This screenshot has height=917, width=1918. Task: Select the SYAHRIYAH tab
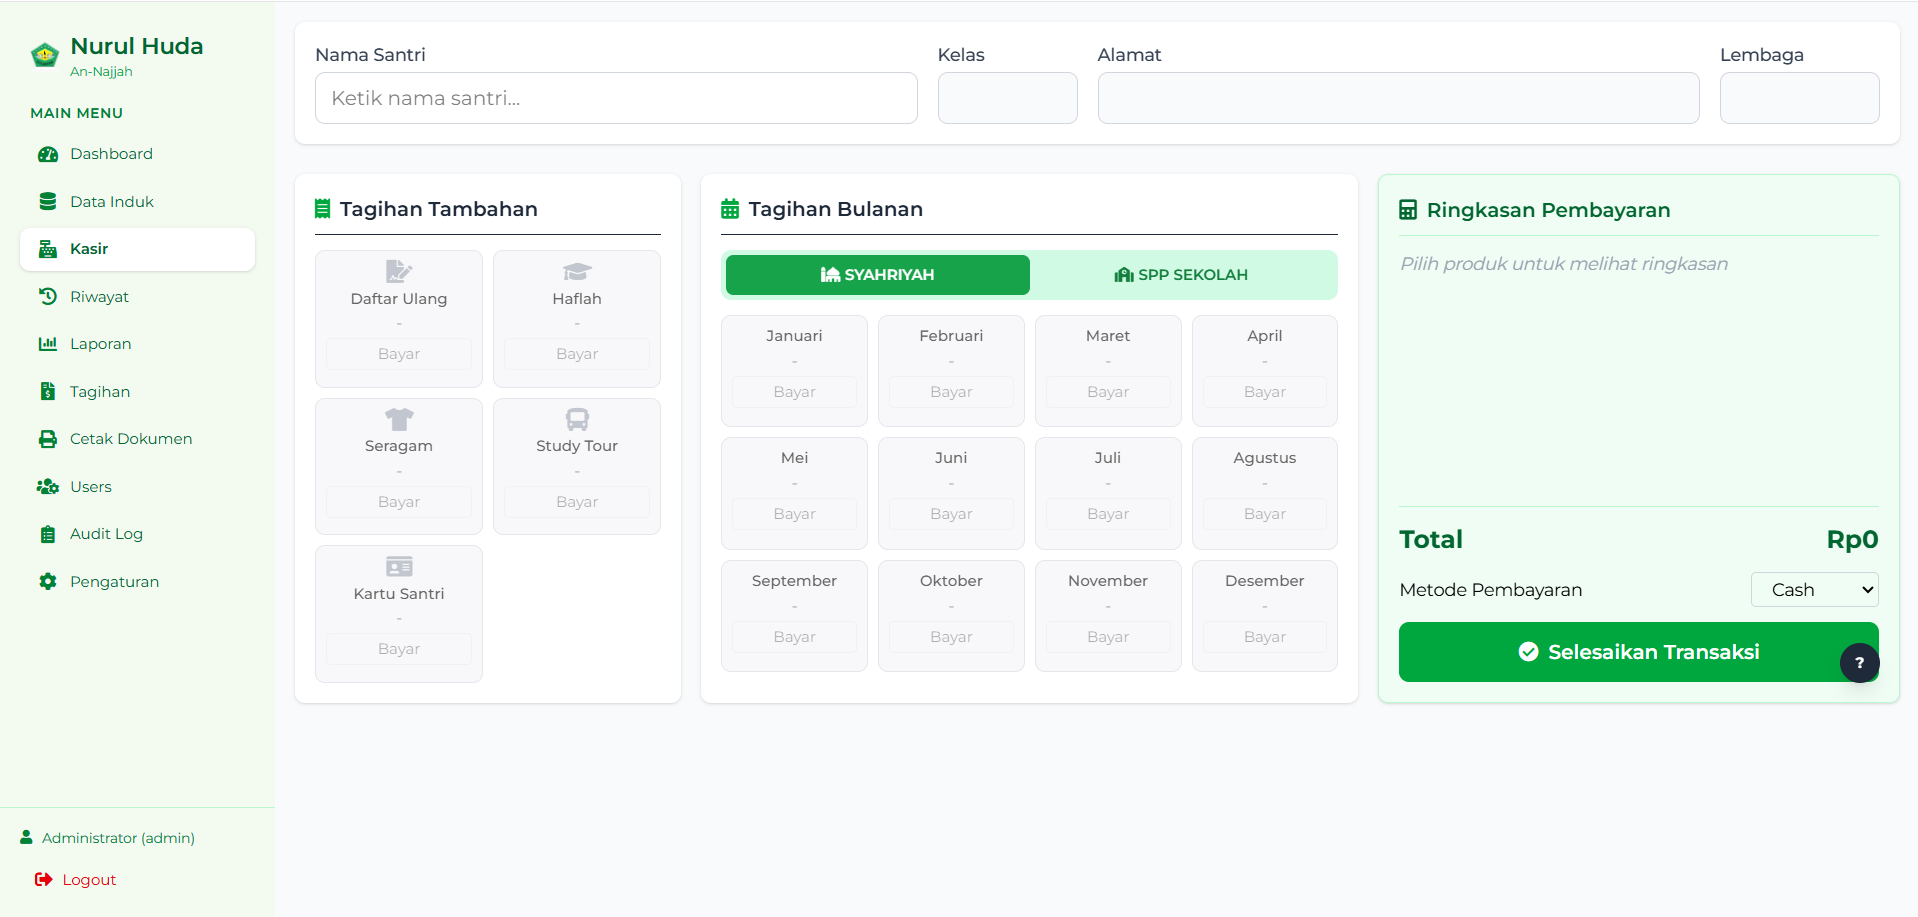point(877,275)
